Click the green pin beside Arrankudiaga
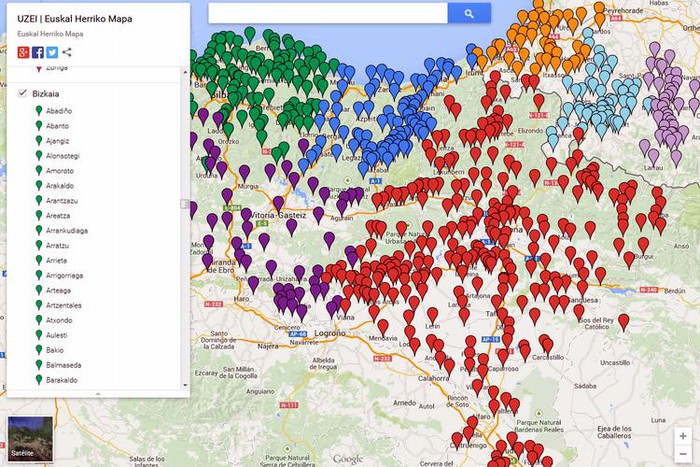The image size is (700, 467). pyautogui.click(x=39, y=230)
